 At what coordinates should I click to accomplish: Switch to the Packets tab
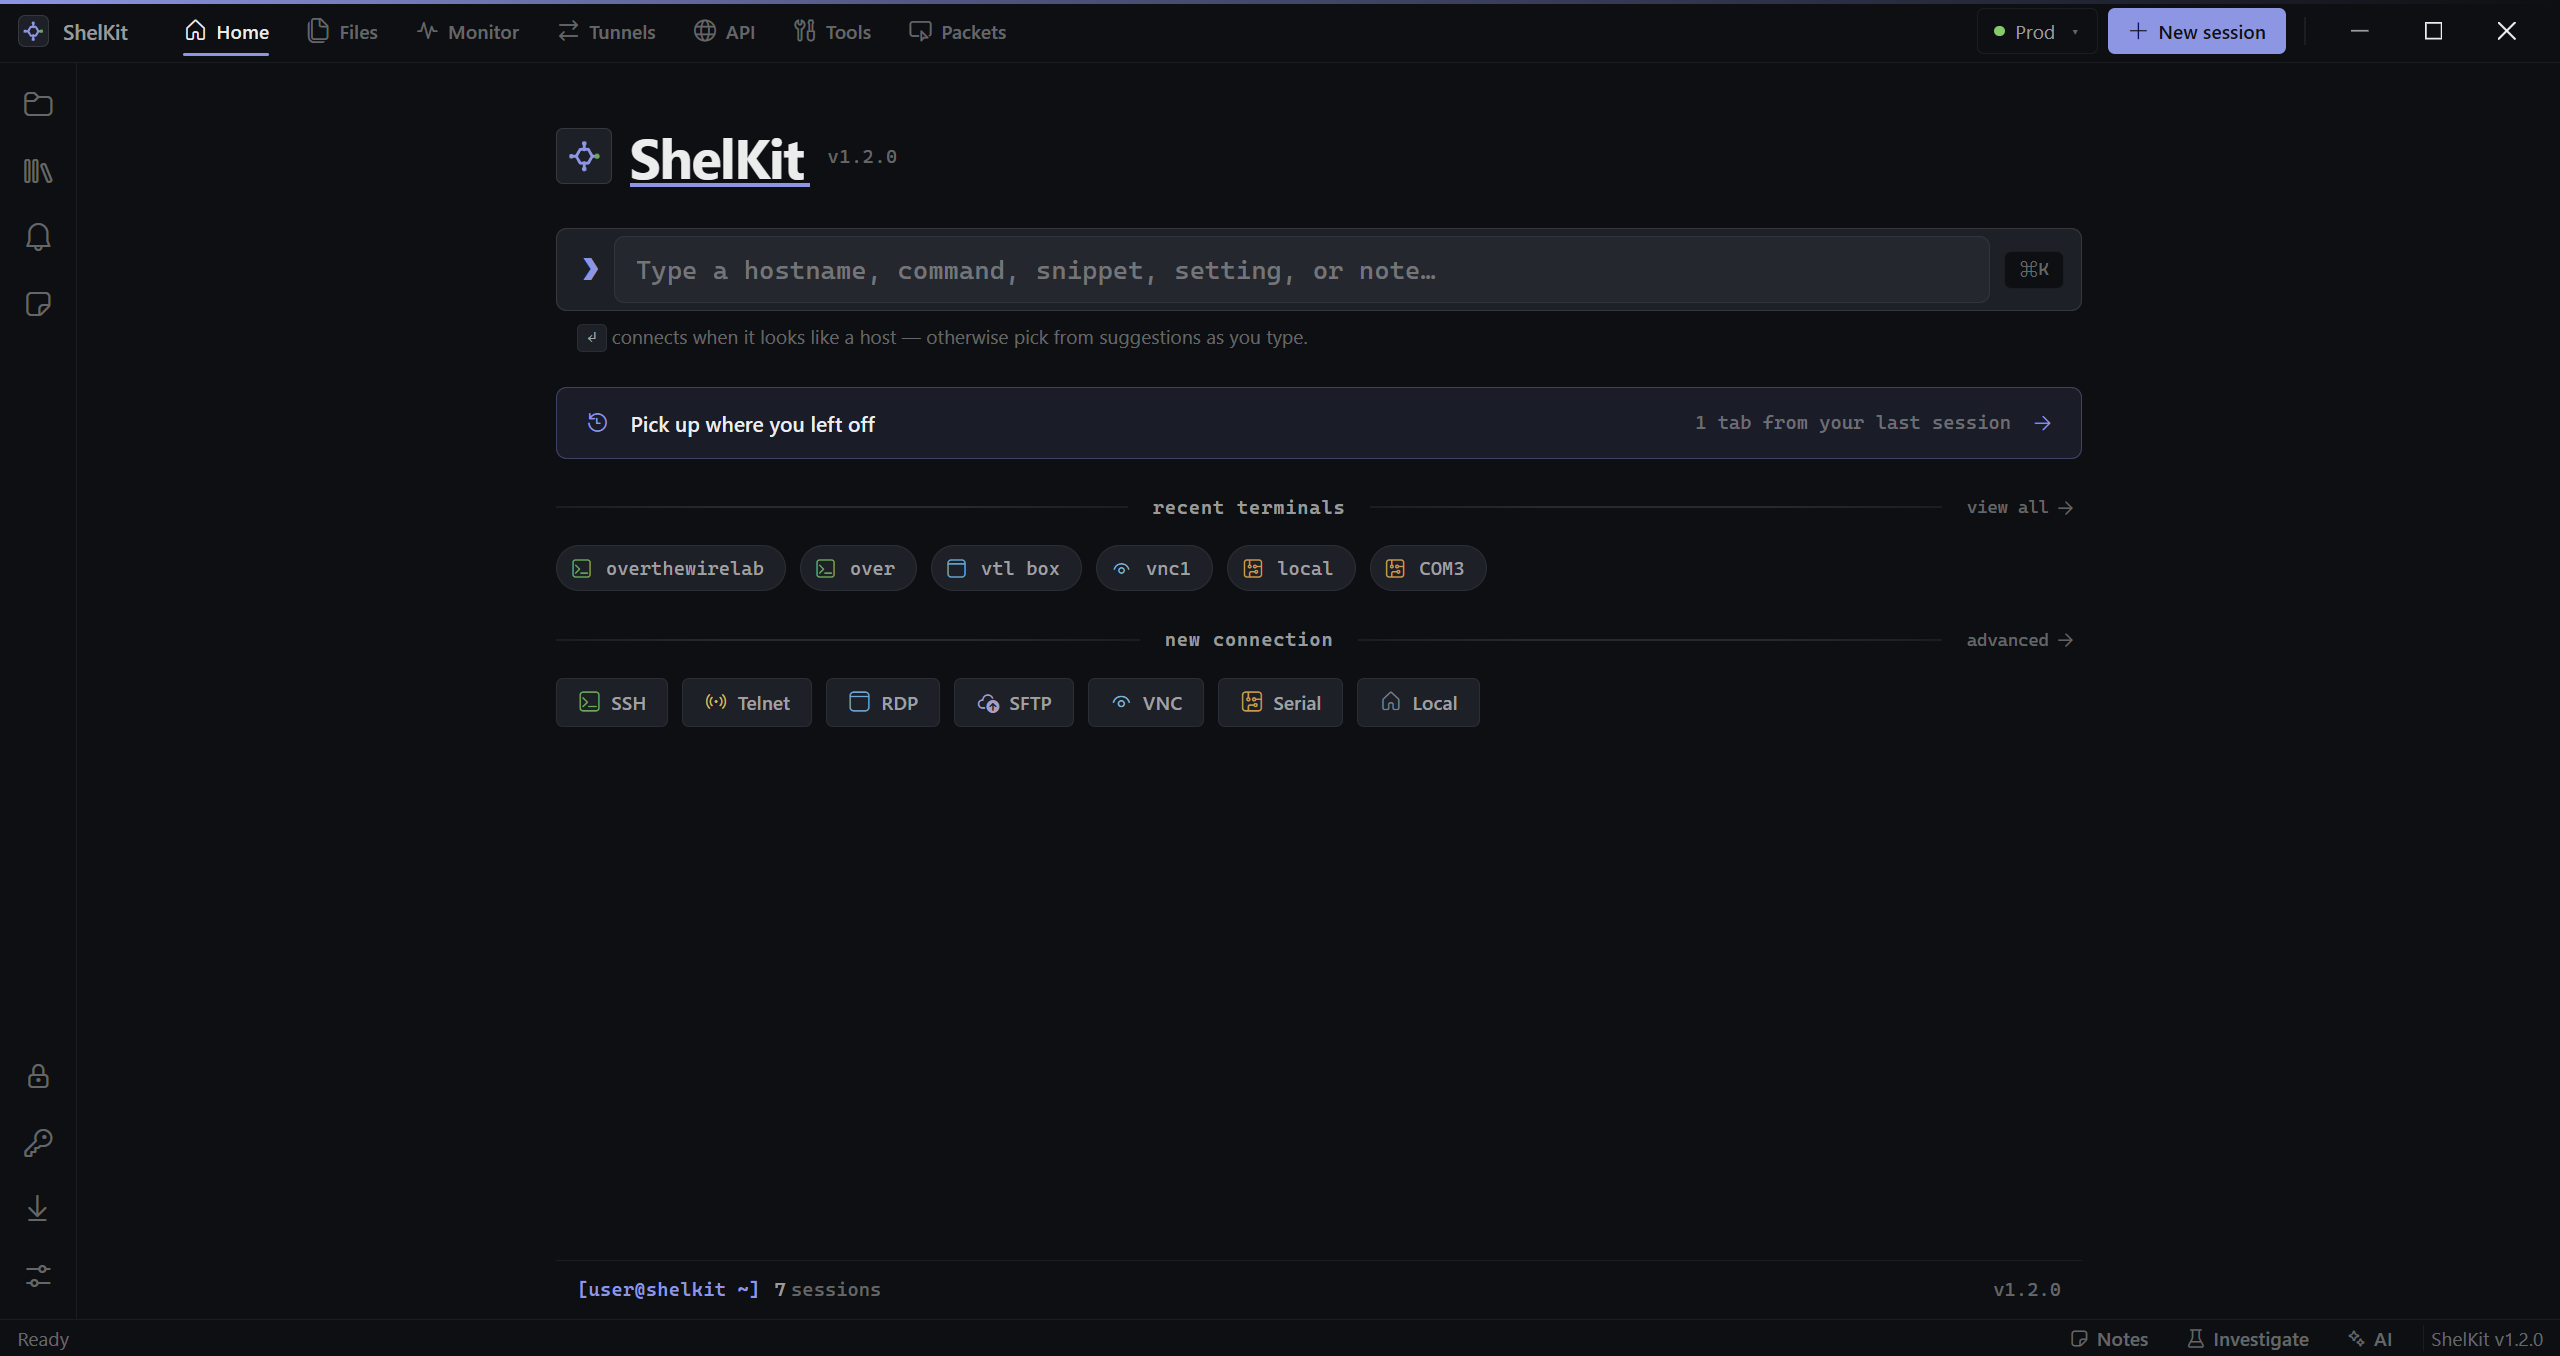click(957, 31)
